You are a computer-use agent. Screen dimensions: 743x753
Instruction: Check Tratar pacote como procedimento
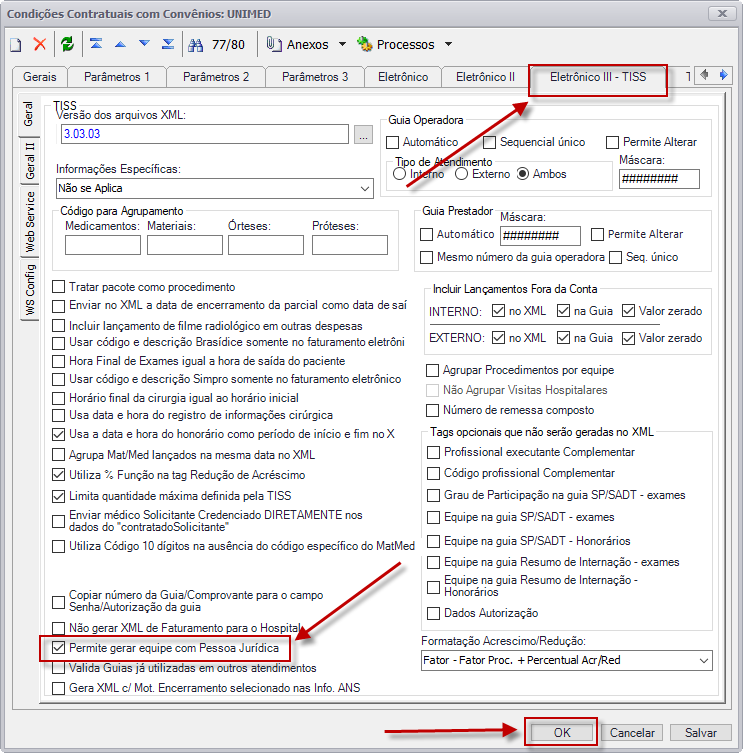point(59,287)
